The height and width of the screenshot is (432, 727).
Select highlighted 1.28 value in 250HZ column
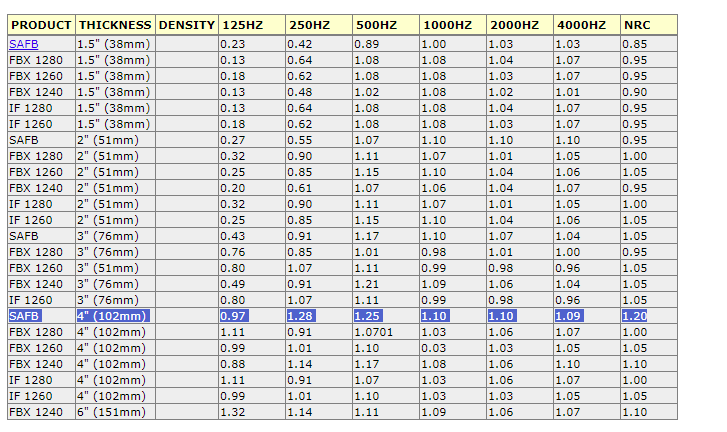[x=301, y=316]
